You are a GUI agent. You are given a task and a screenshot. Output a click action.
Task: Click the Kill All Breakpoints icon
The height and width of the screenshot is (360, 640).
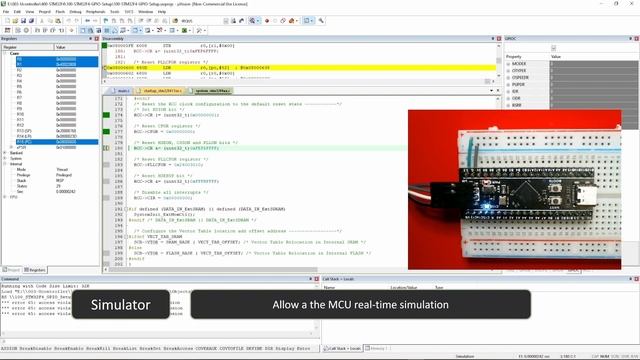(291, 20)
